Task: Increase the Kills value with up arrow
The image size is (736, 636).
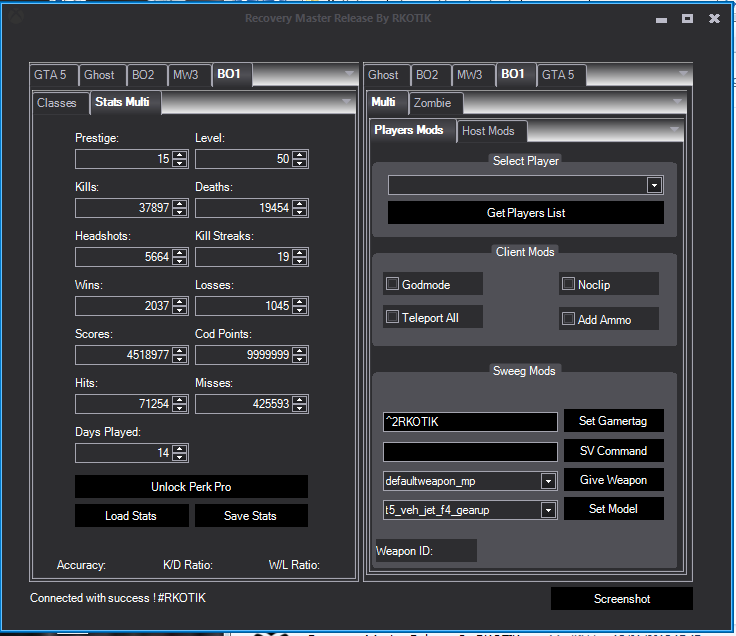Action: tap(179, 204)
